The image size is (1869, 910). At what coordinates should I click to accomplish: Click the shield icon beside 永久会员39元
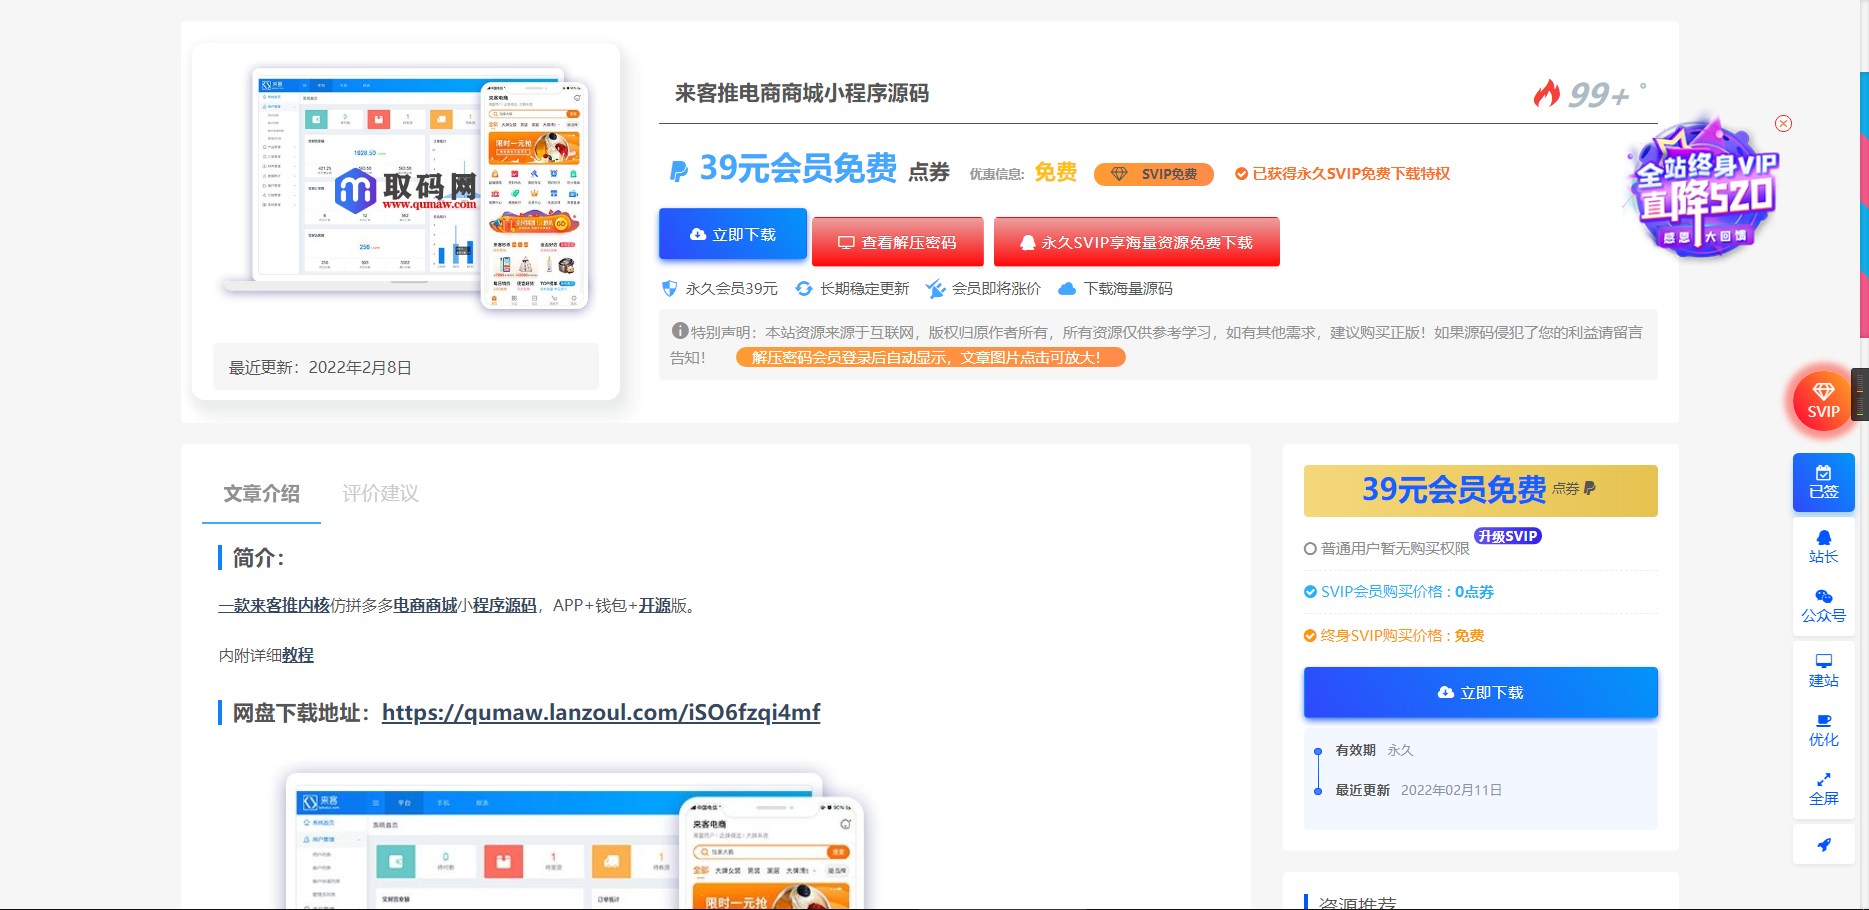click(670, 289)
